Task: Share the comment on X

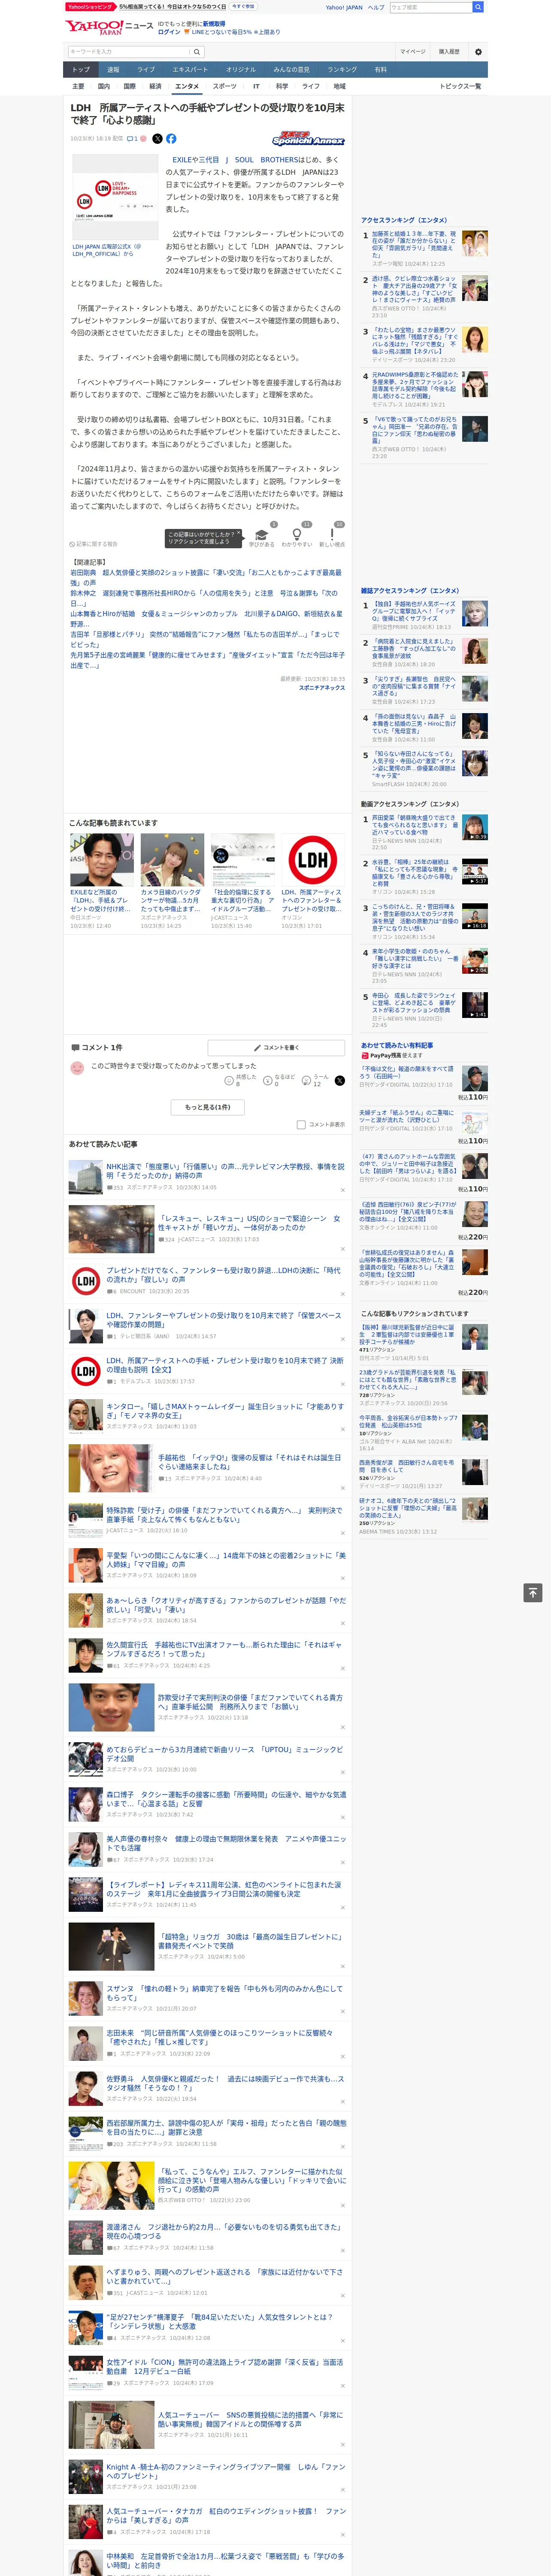Action: pyautogui.click(x=340, y=1080)
